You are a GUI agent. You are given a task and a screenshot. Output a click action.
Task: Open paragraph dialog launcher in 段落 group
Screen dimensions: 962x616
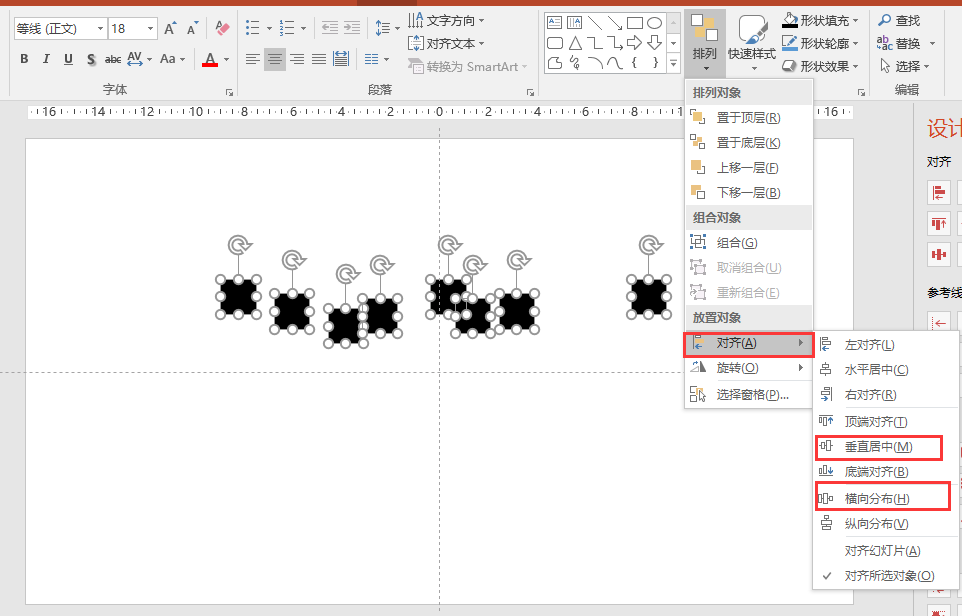click(x=530, y=93)
